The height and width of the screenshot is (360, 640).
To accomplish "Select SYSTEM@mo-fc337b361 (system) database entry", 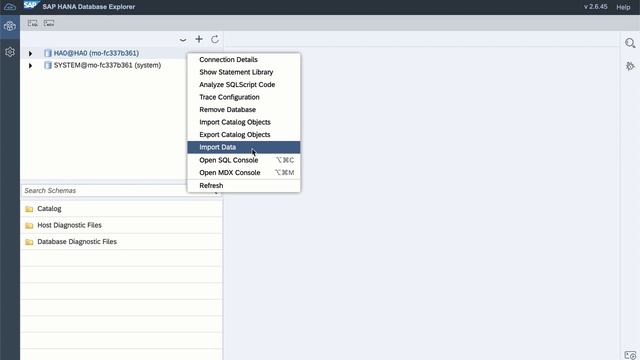I will click(107, 65).
